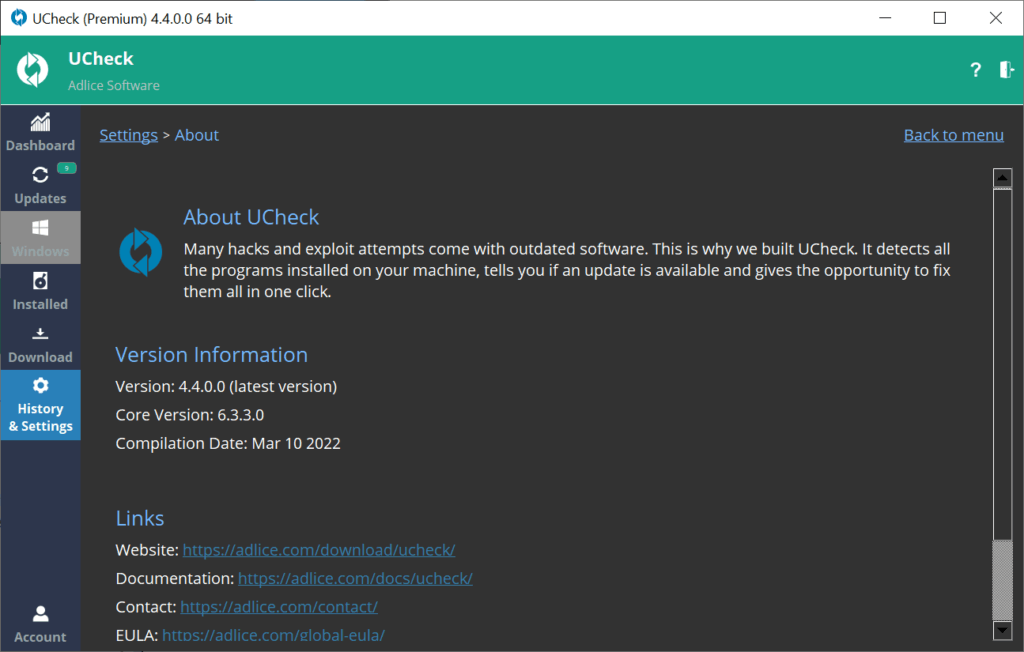
Task: Maximize the UCheck window
Action: [939, 18]
